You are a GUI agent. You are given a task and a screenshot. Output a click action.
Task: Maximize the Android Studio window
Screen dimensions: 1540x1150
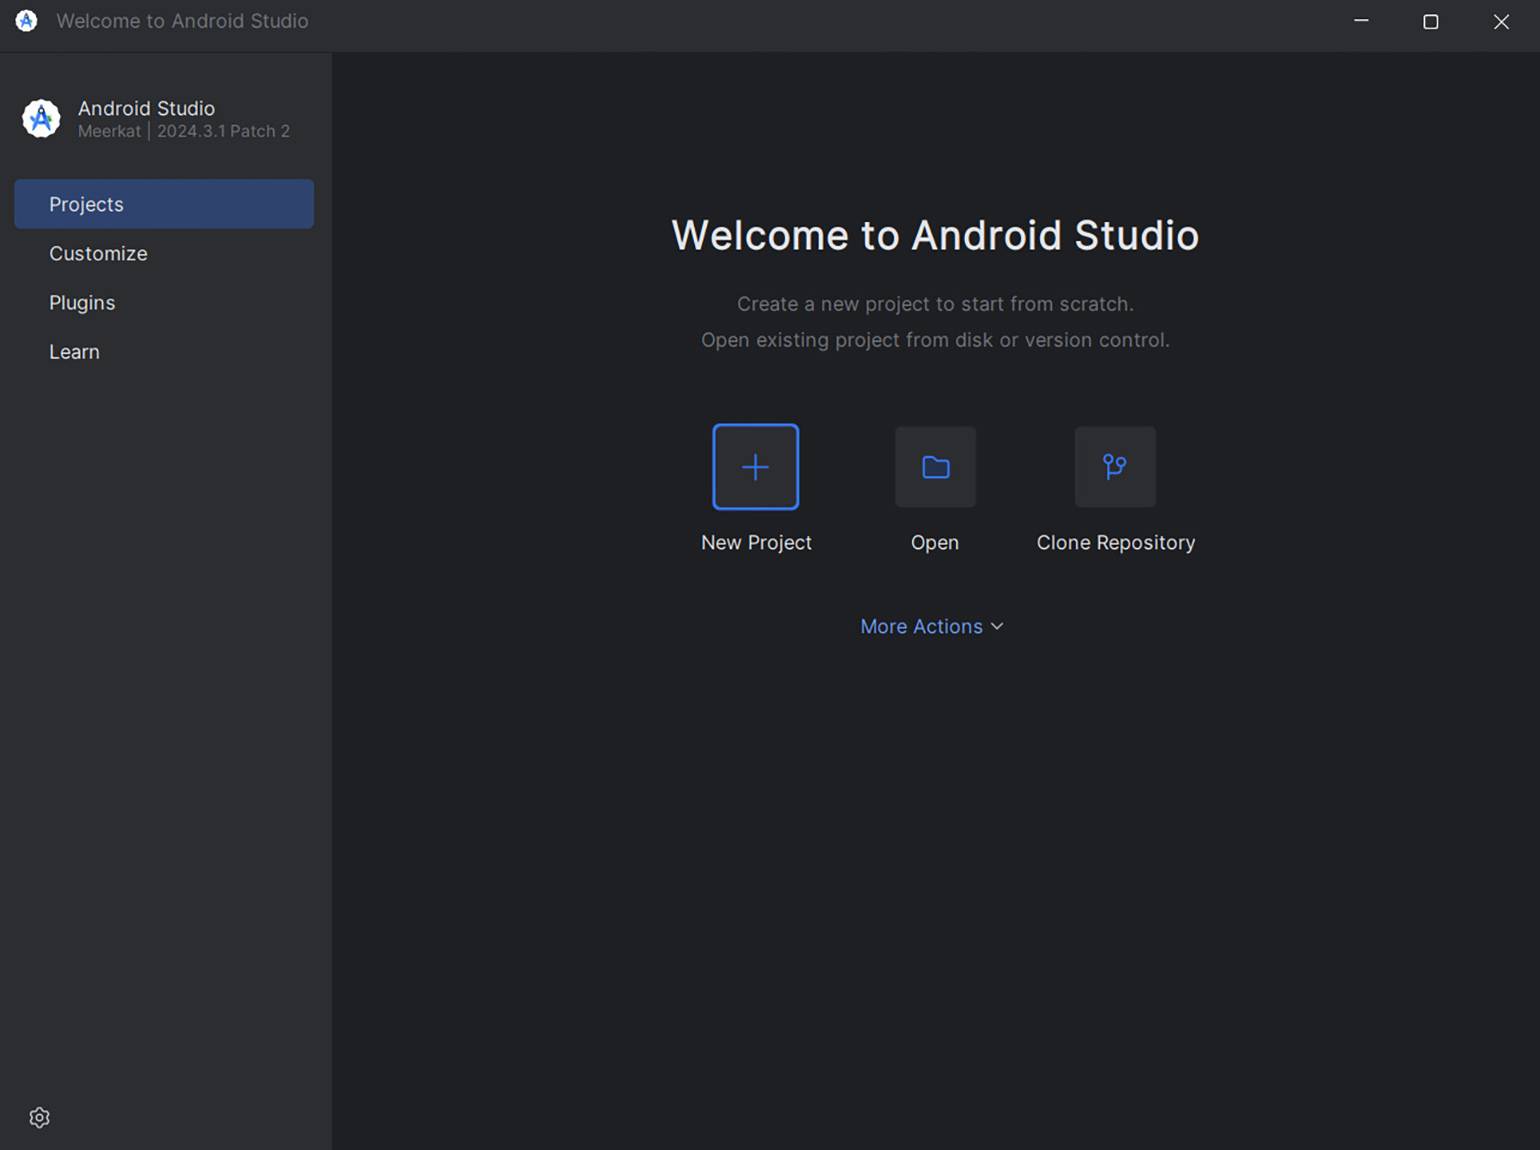(1431, 21)
